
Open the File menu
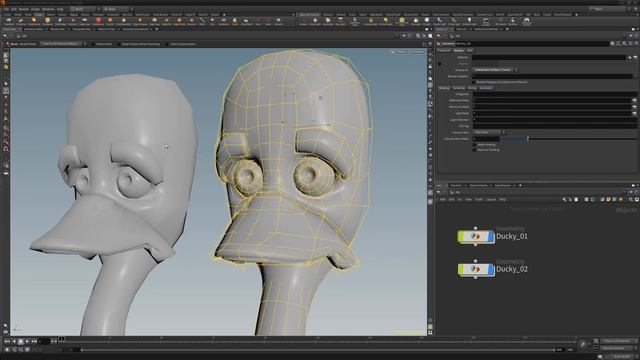7,9
